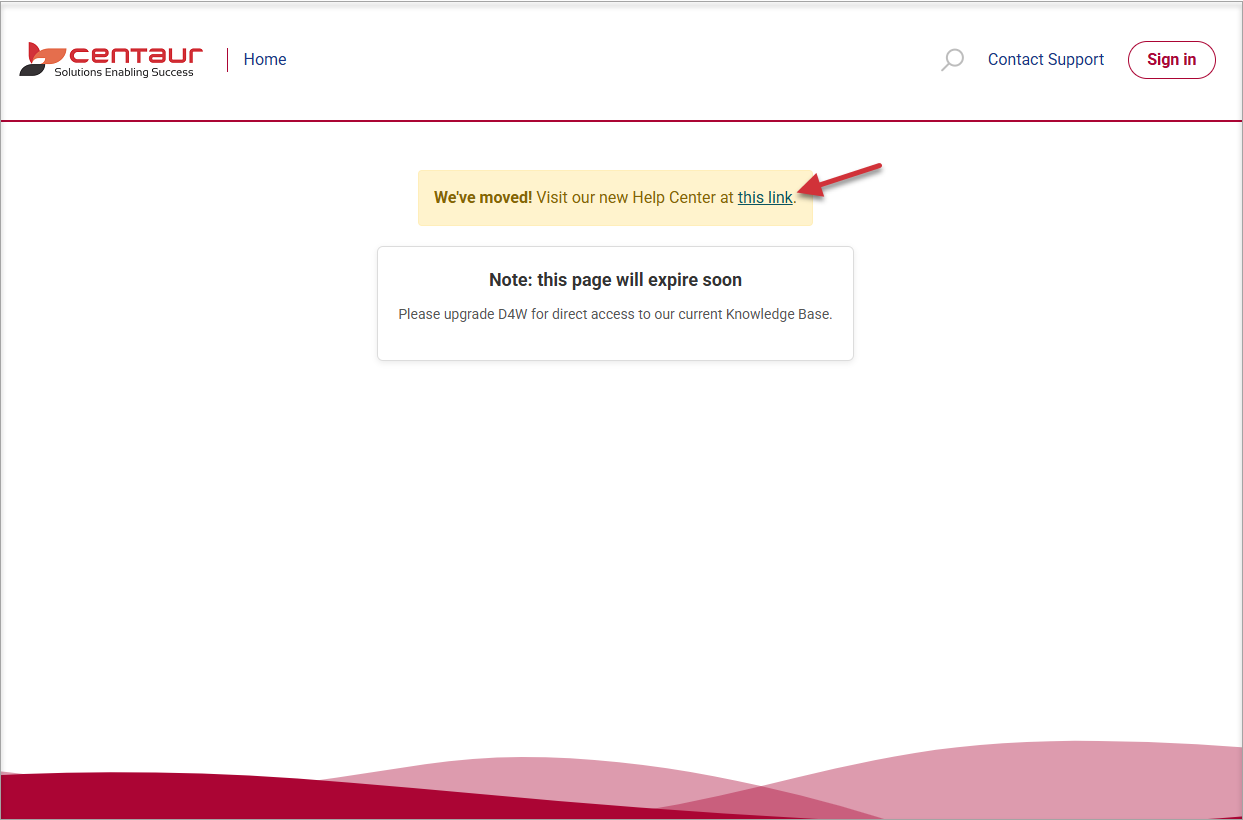Viewport: 1243px width, 820px height.
Task: Click the red arrow annotation
Action: (x=848, y=177)
